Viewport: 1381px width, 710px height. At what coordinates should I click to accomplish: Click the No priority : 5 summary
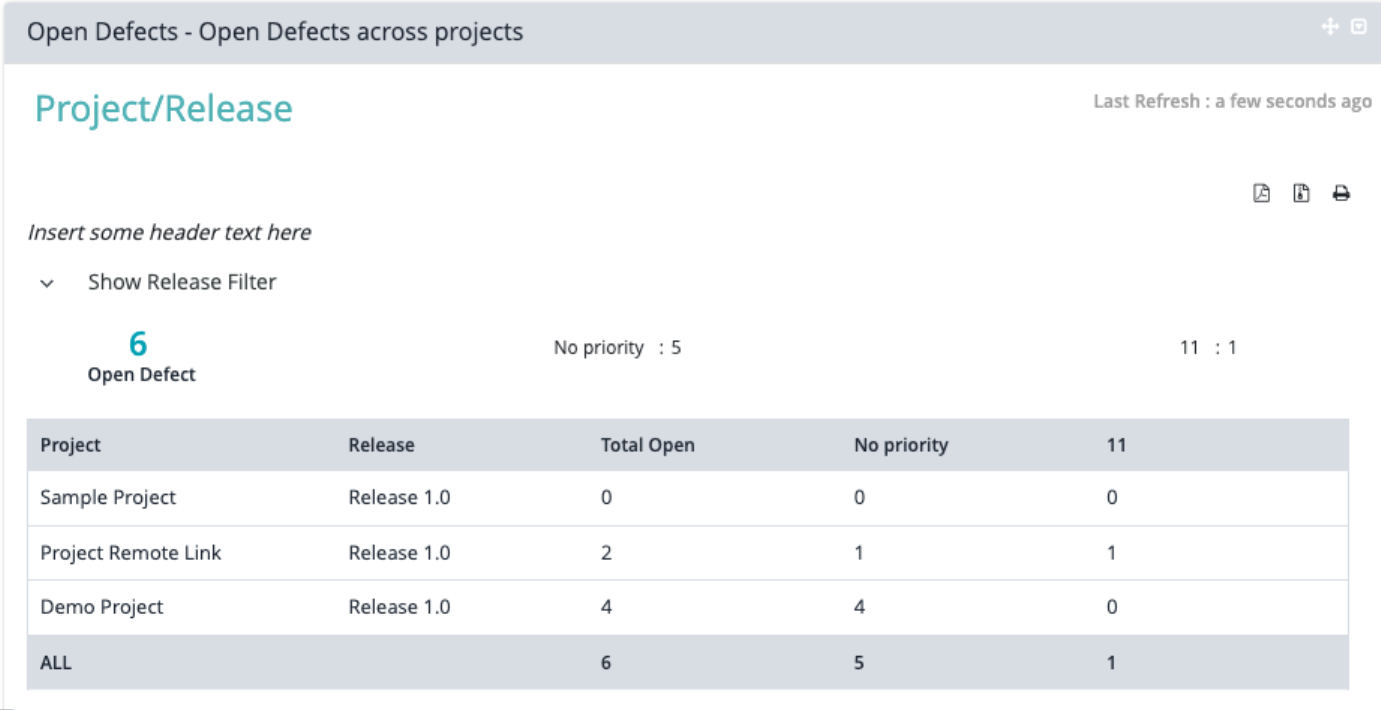pos(617,348)
